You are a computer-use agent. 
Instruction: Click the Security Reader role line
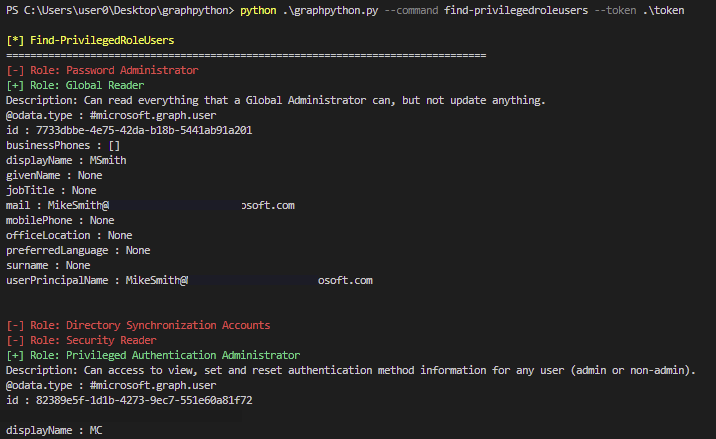click(x=87, y=340)
